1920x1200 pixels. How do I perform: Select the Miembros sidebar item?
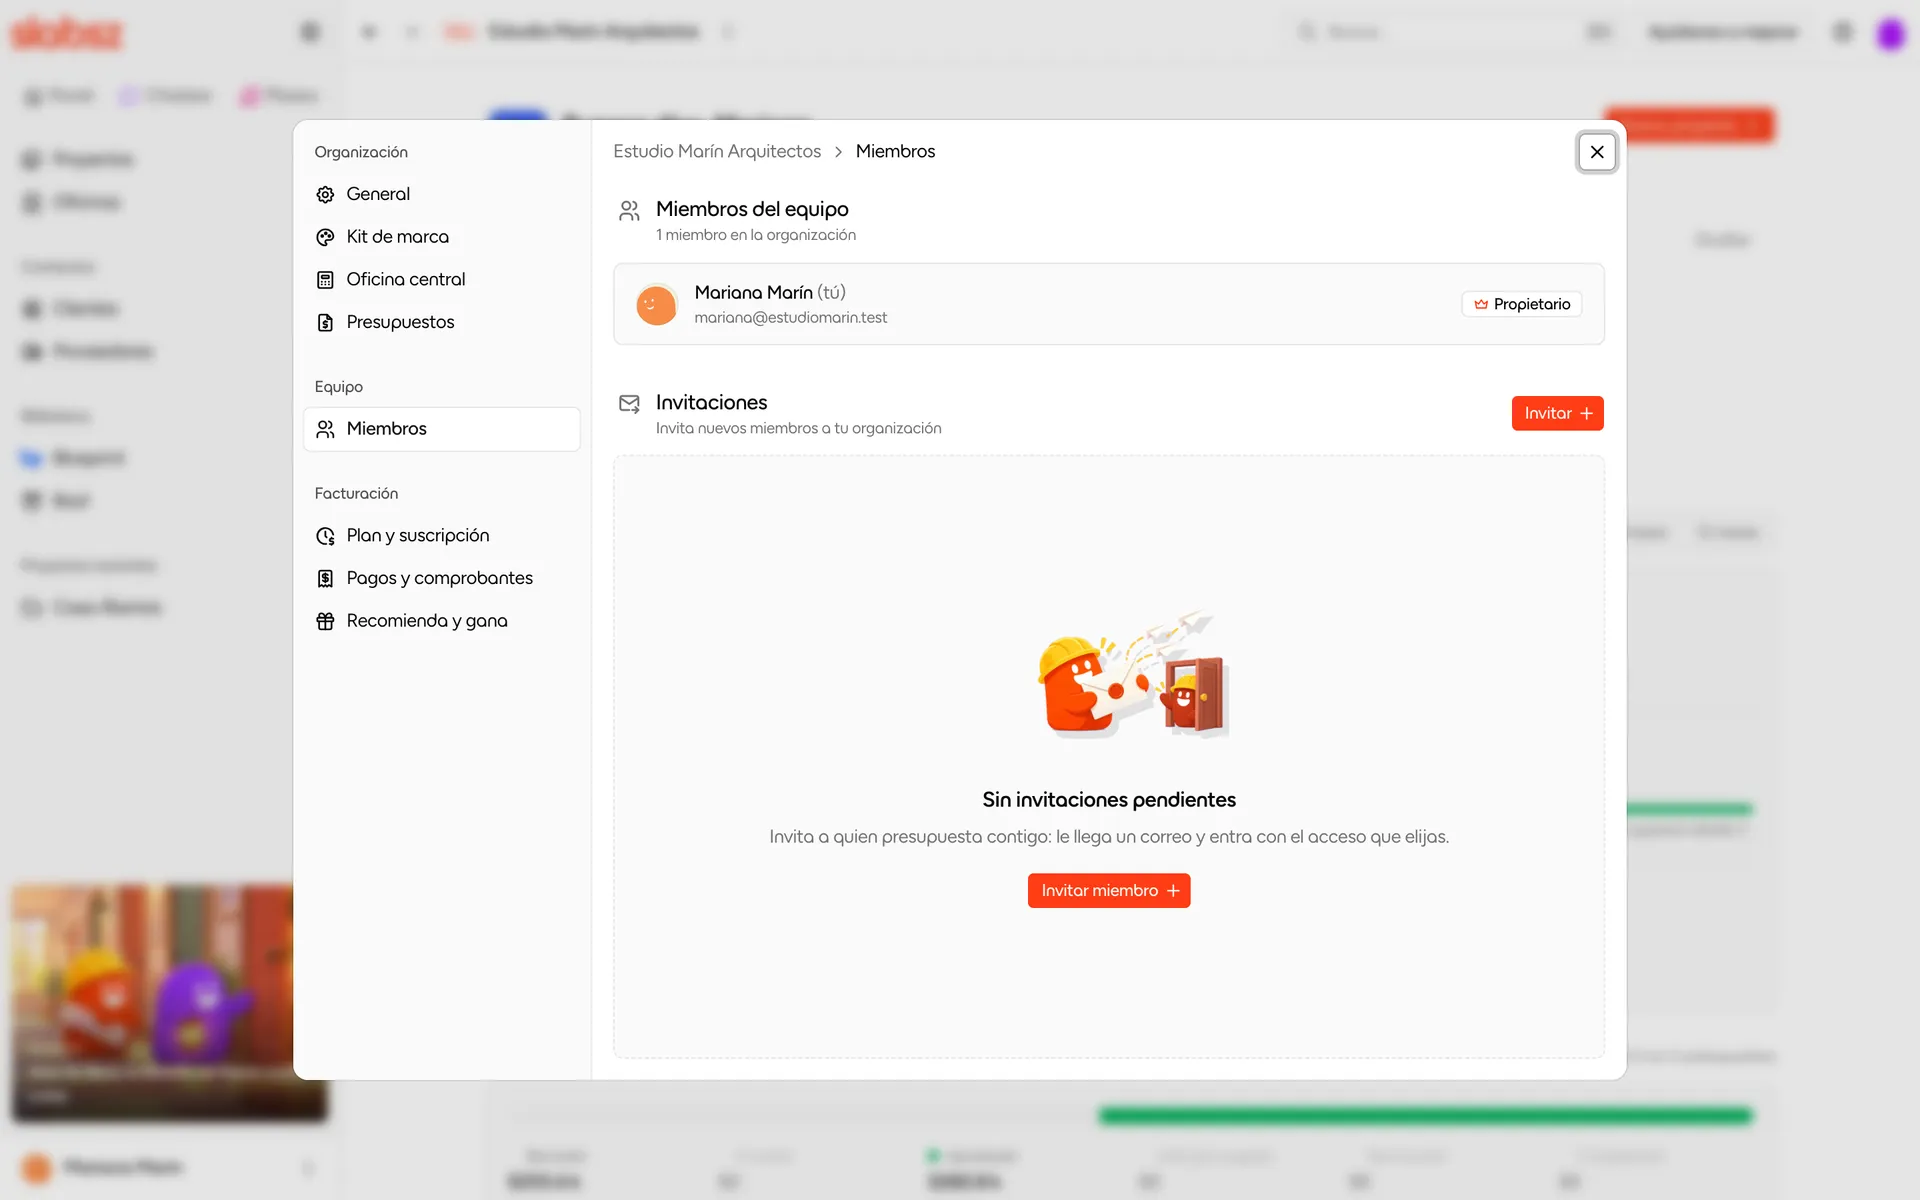[x=441, y=429]
